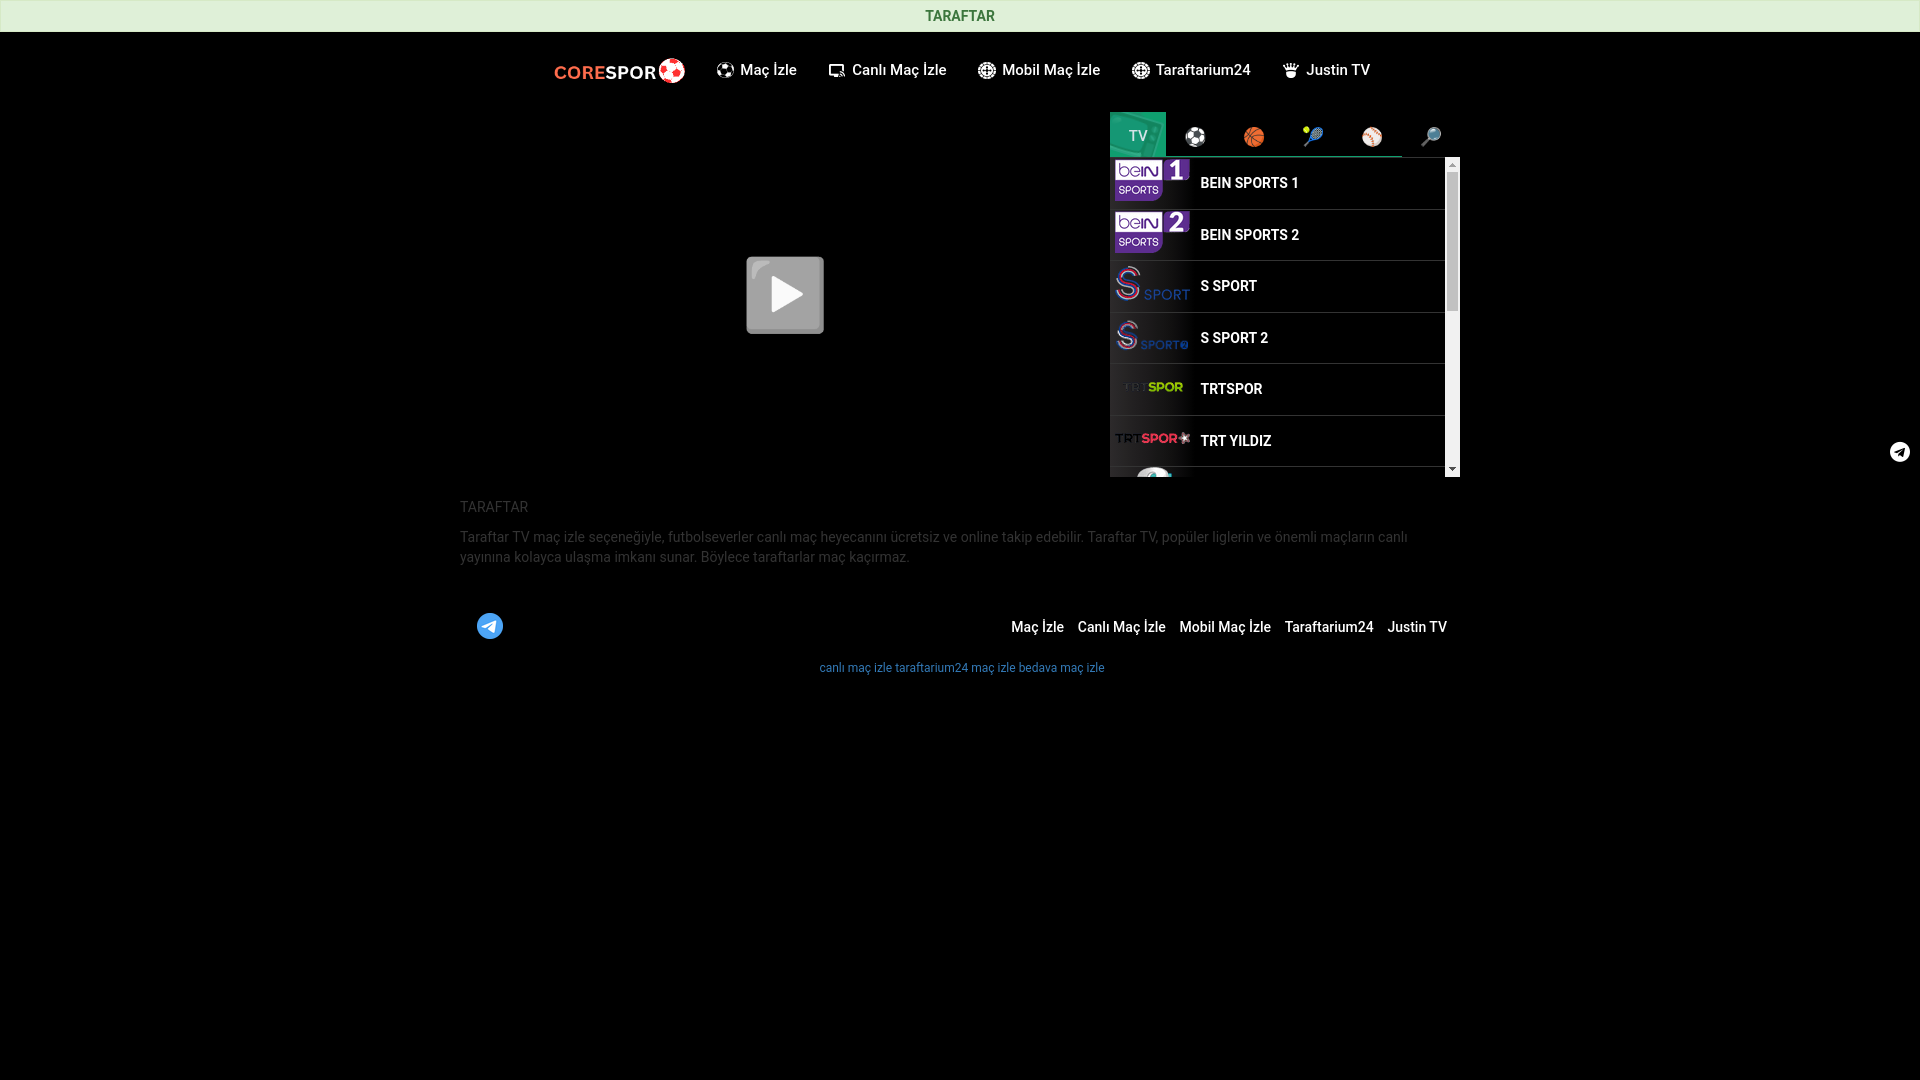Click the S Sport logo
Screen dimensions: 1920x1080
click(1152, 284)
